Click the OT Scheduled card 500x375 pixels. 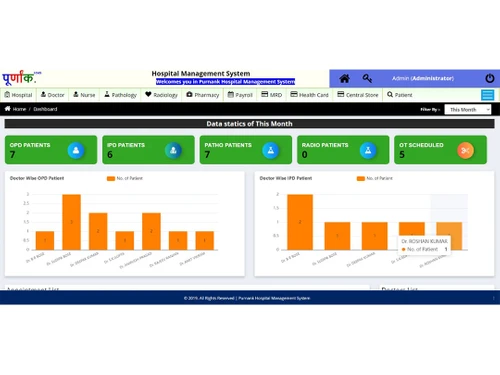pos(440,150)
